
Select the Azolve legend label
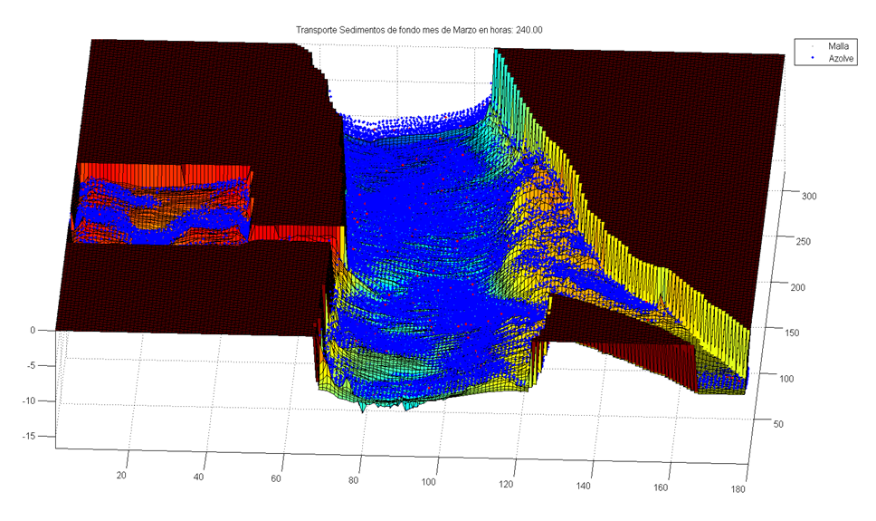826,58
